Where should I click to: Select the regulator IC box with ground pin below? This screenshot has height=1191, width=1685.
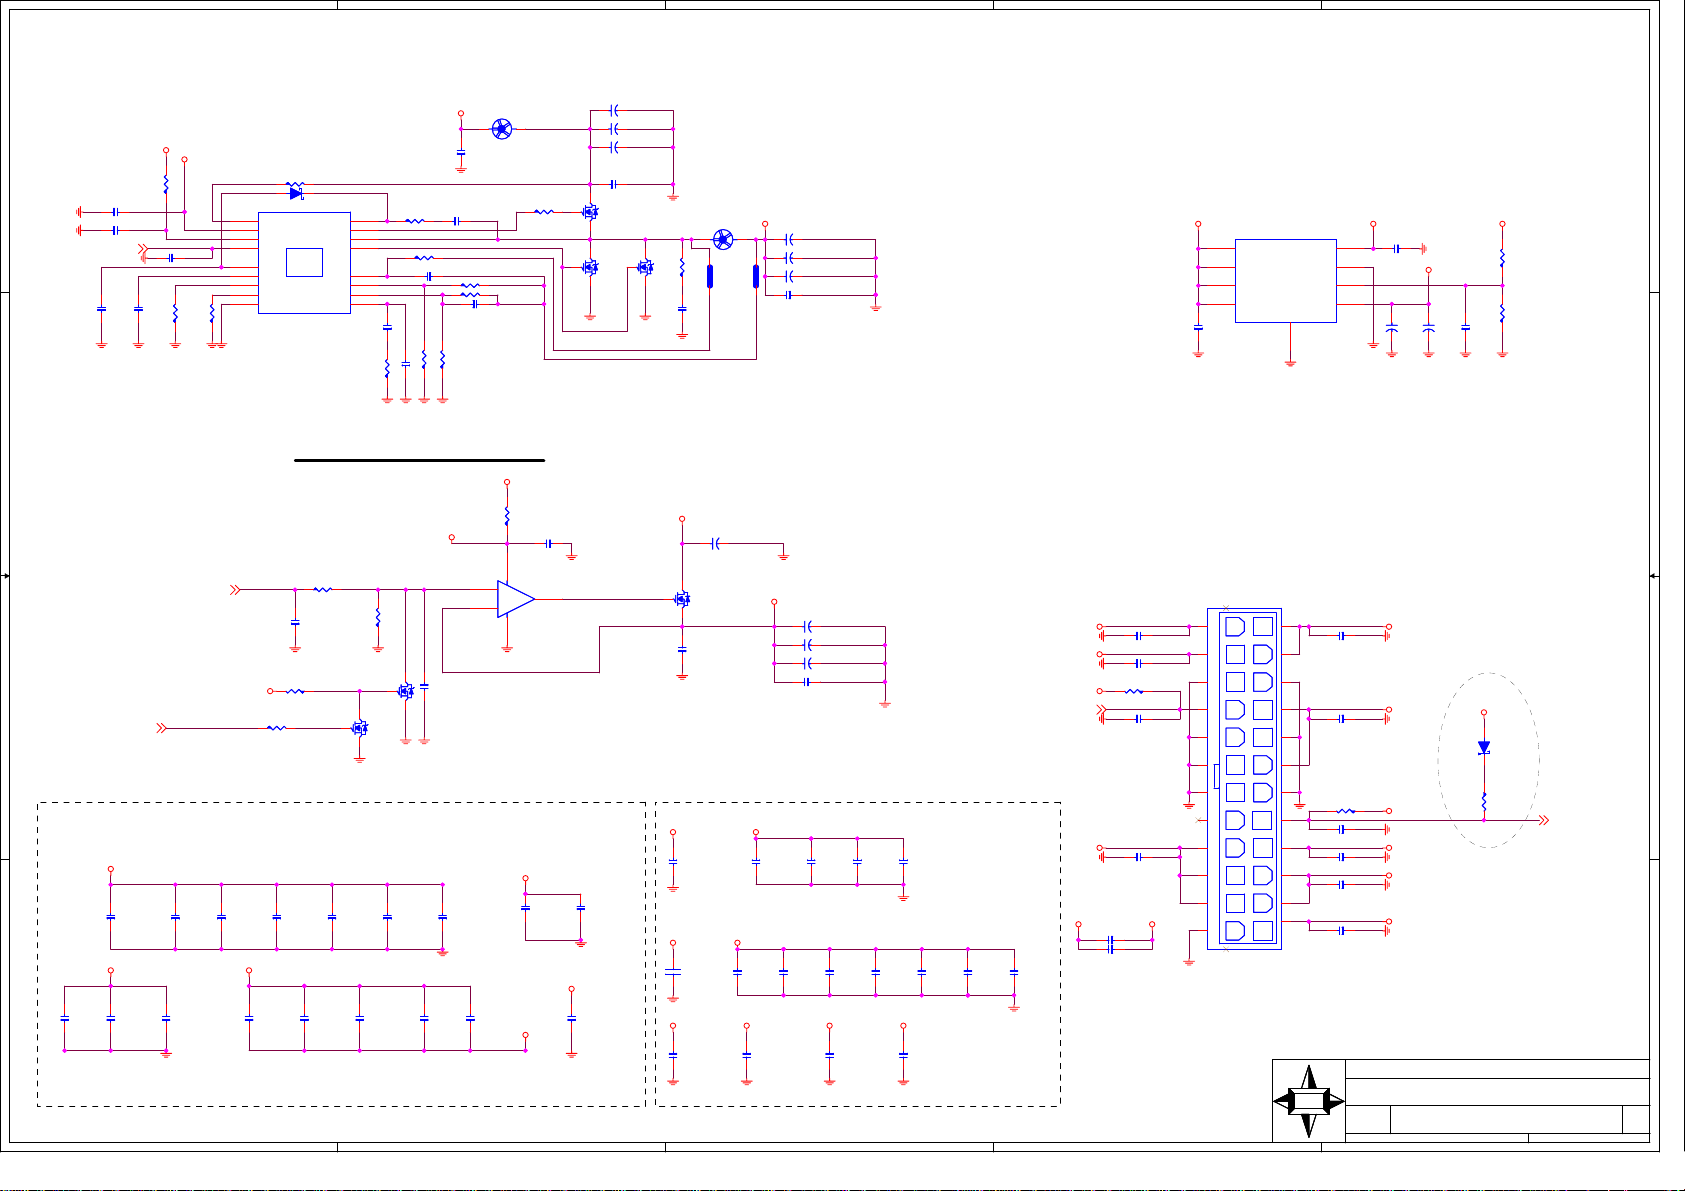[x=1286, y=281]
